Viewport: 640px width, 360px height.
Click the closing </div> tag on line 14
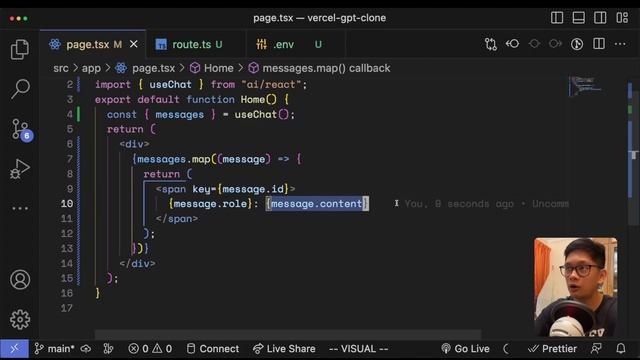tap(138, 264)
